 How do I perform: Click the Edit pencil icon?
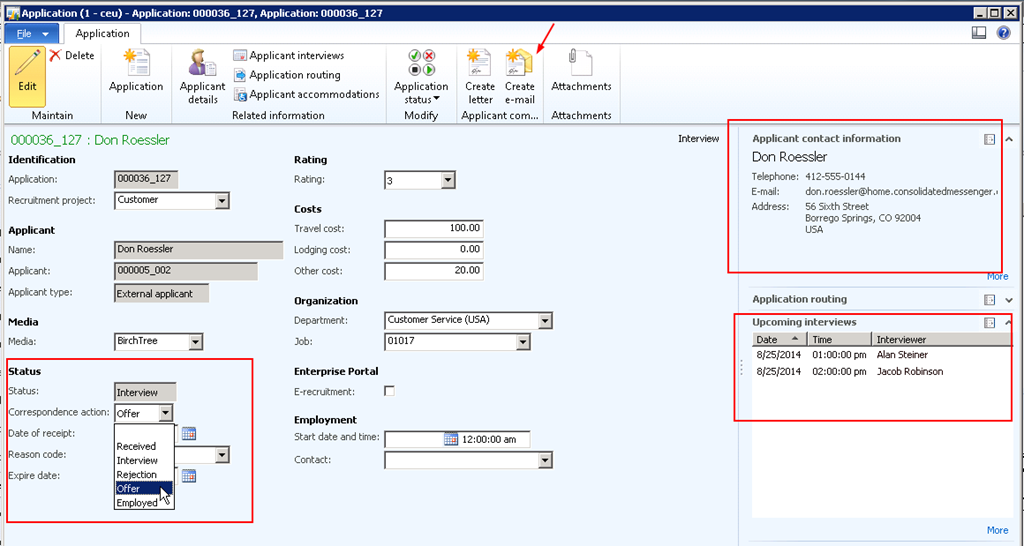(27, 64)
